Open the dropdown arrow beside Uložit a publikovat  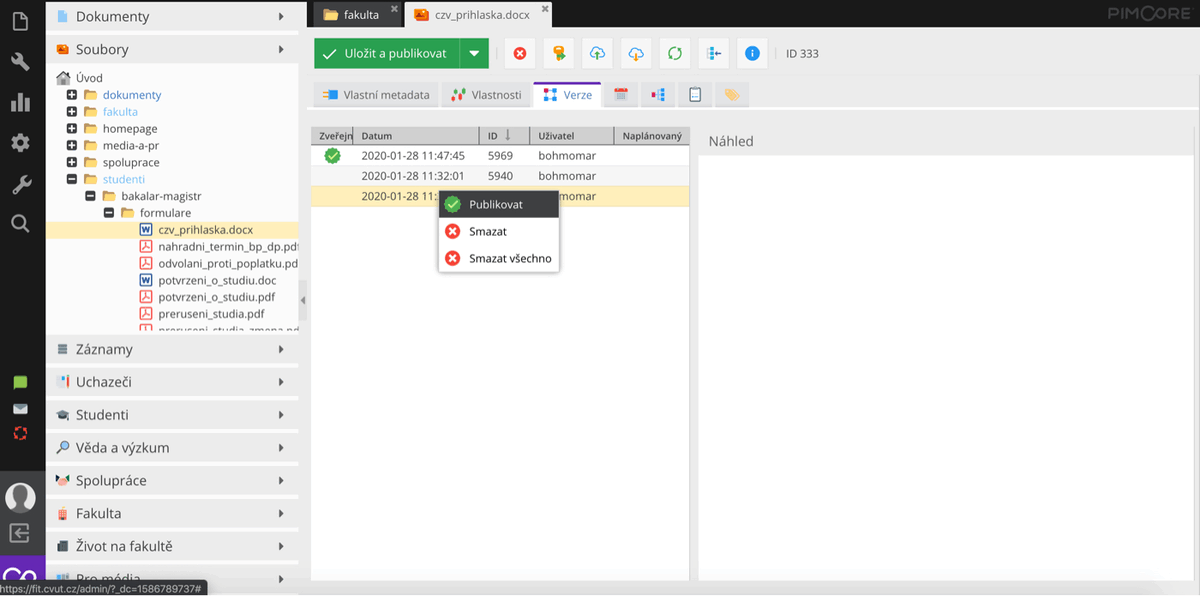474,54
